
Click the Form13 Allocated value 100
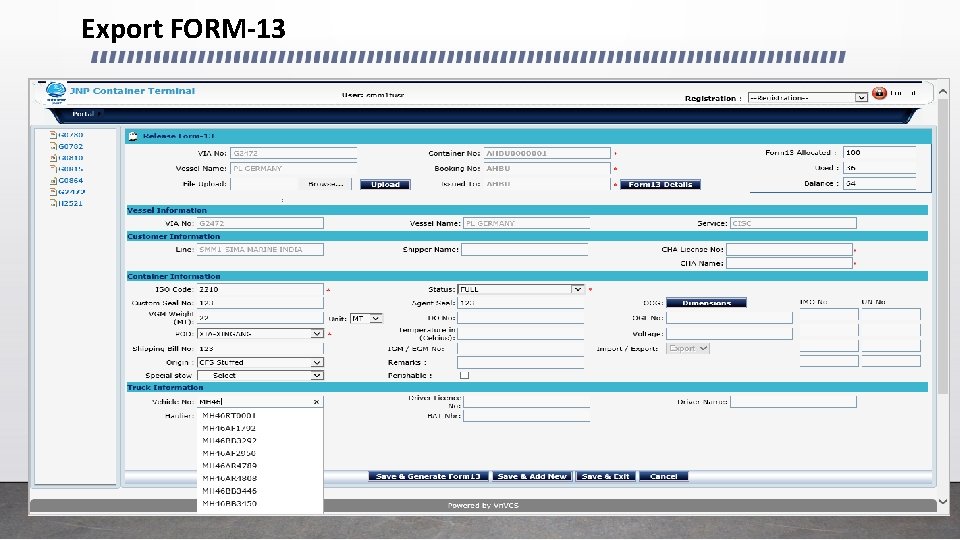click(879, 152)
